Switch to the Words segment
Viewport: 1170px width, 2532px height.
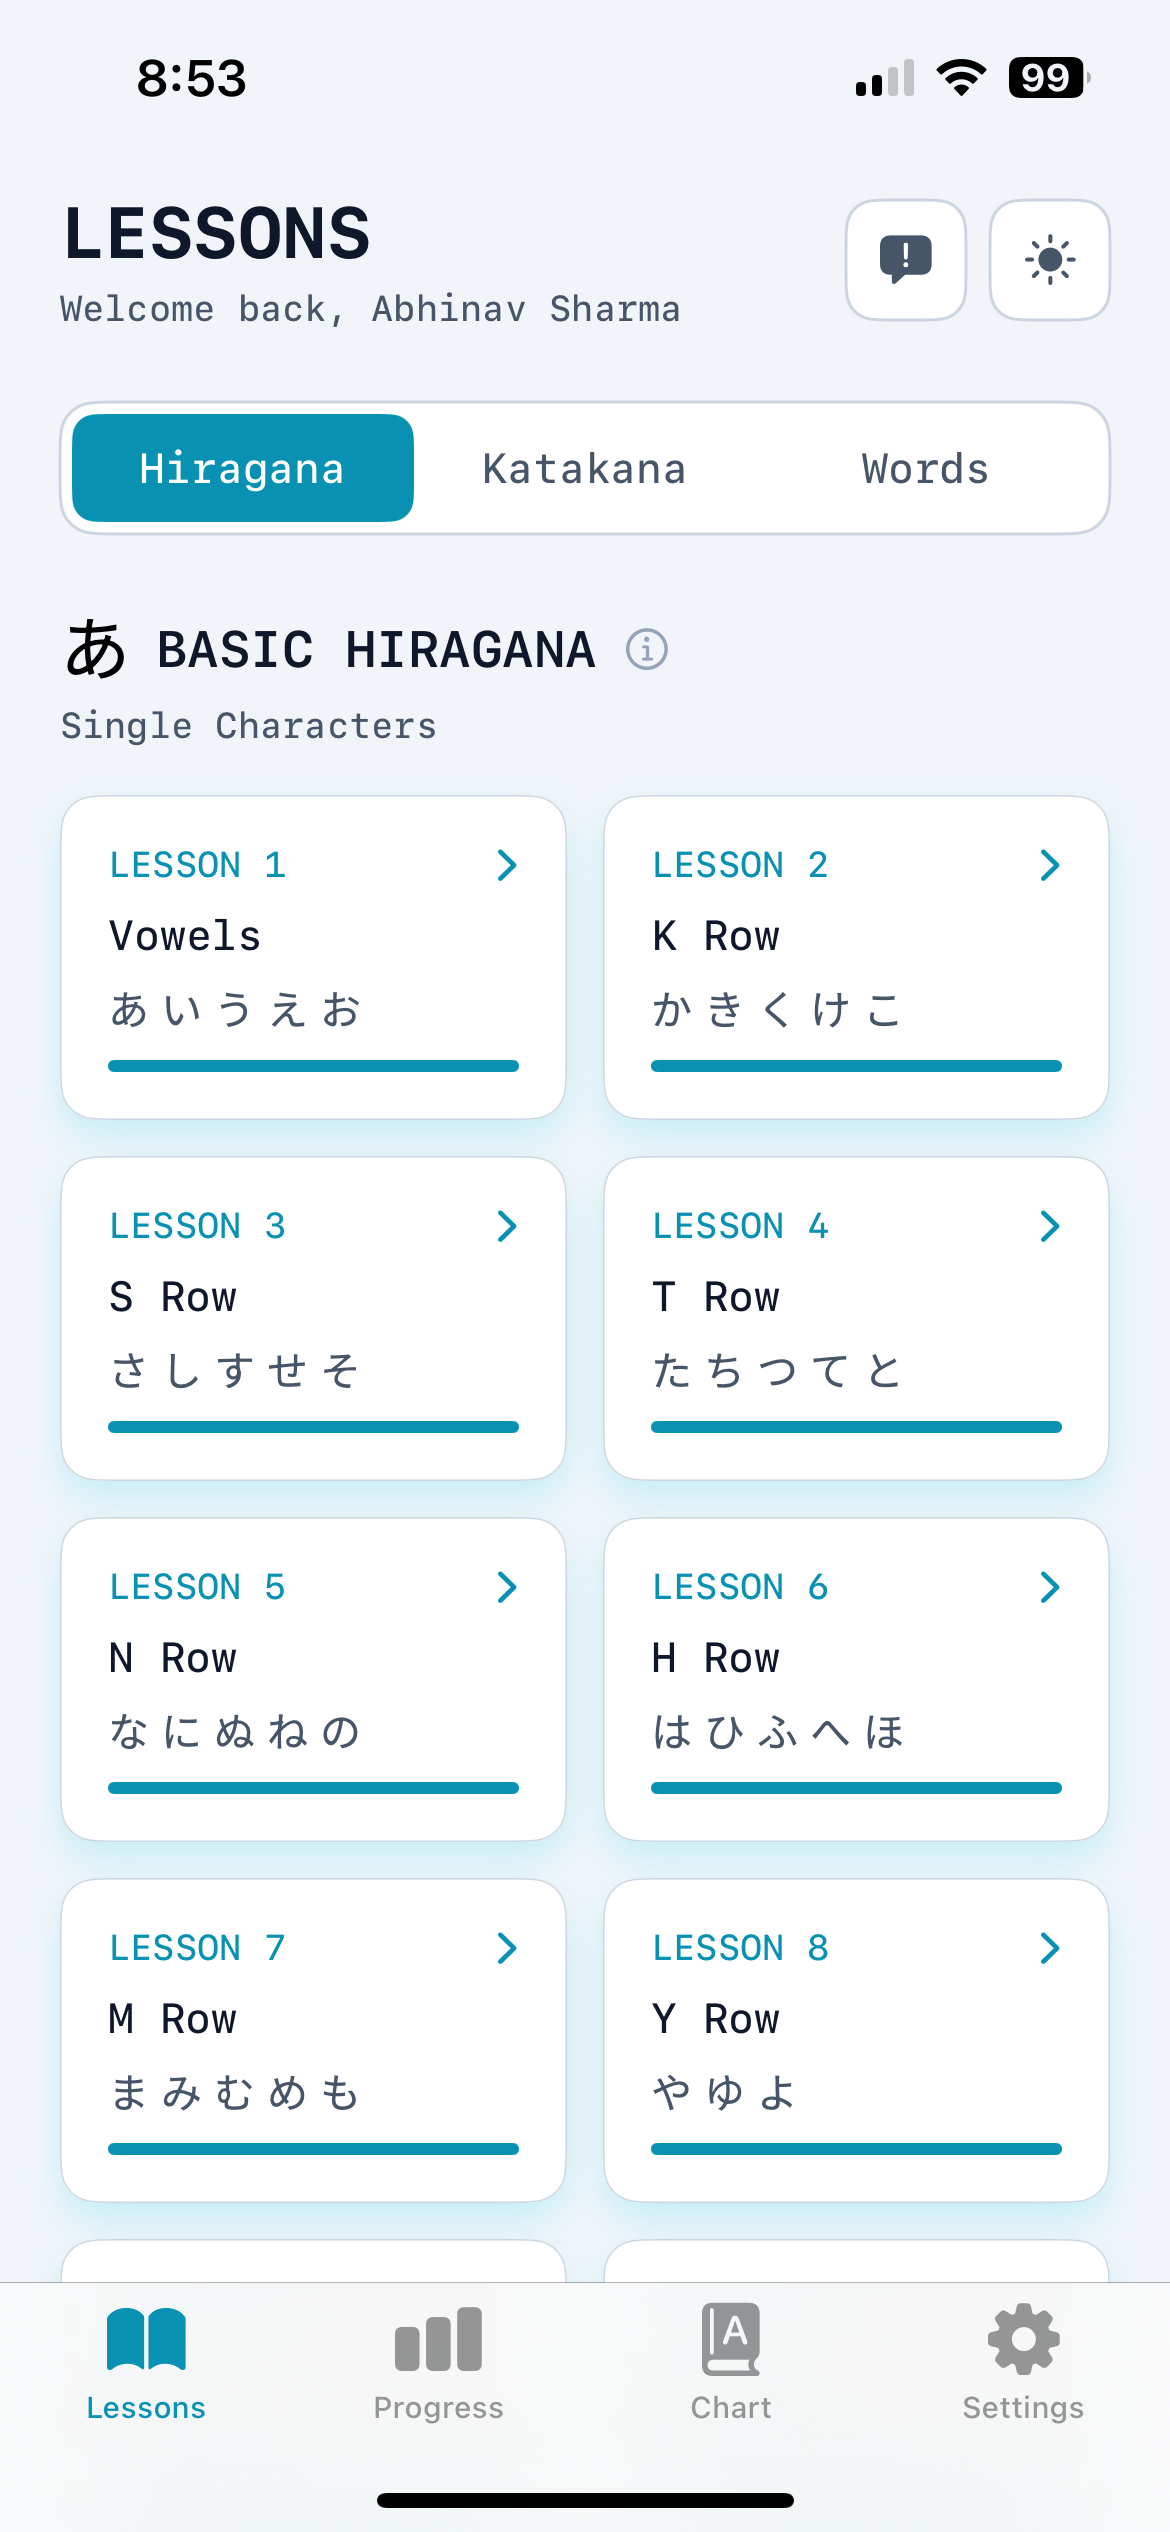925,468
